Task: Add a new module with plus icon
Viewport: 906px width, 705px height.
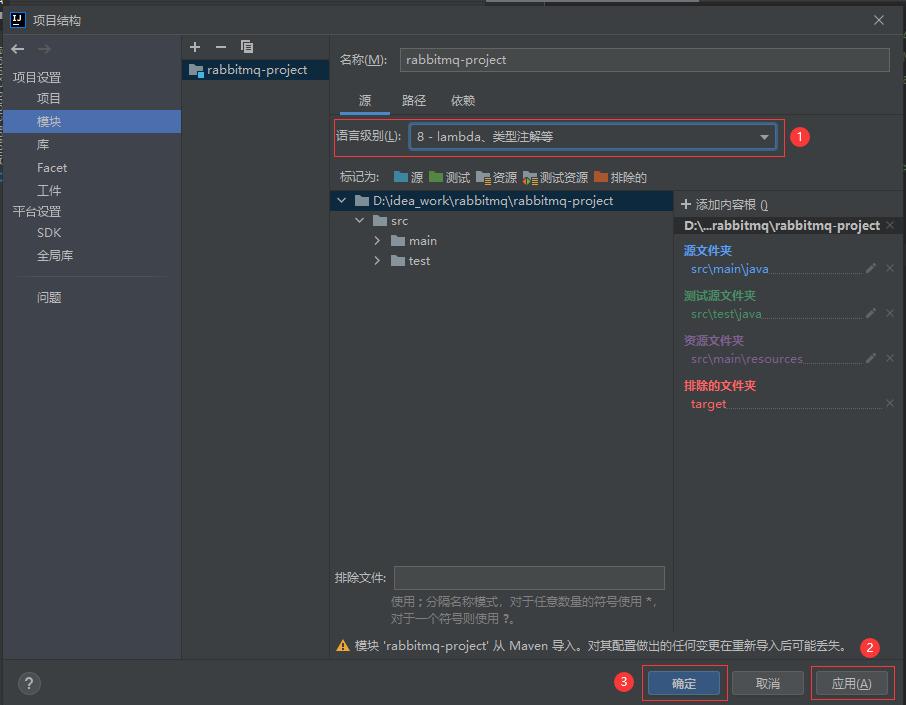Action: (x=195, y=47)
